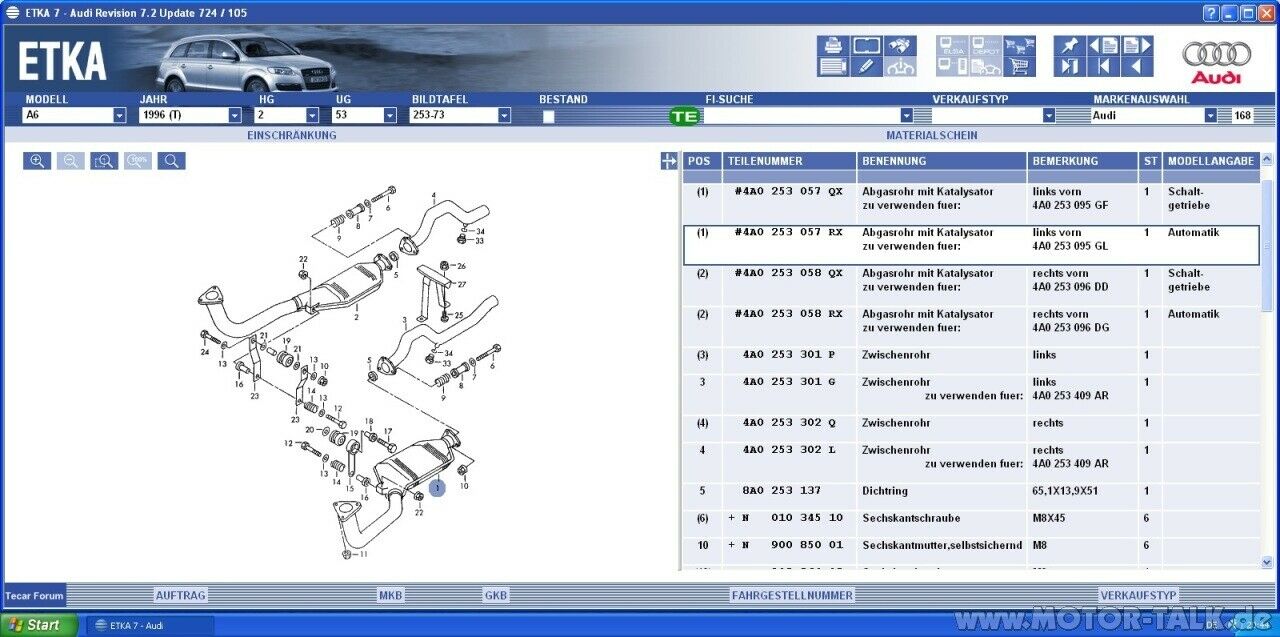Viewport: 1280px width, 637px height.
Task: Click the frame icon next to printer
Action: click(x=867, y=46)
